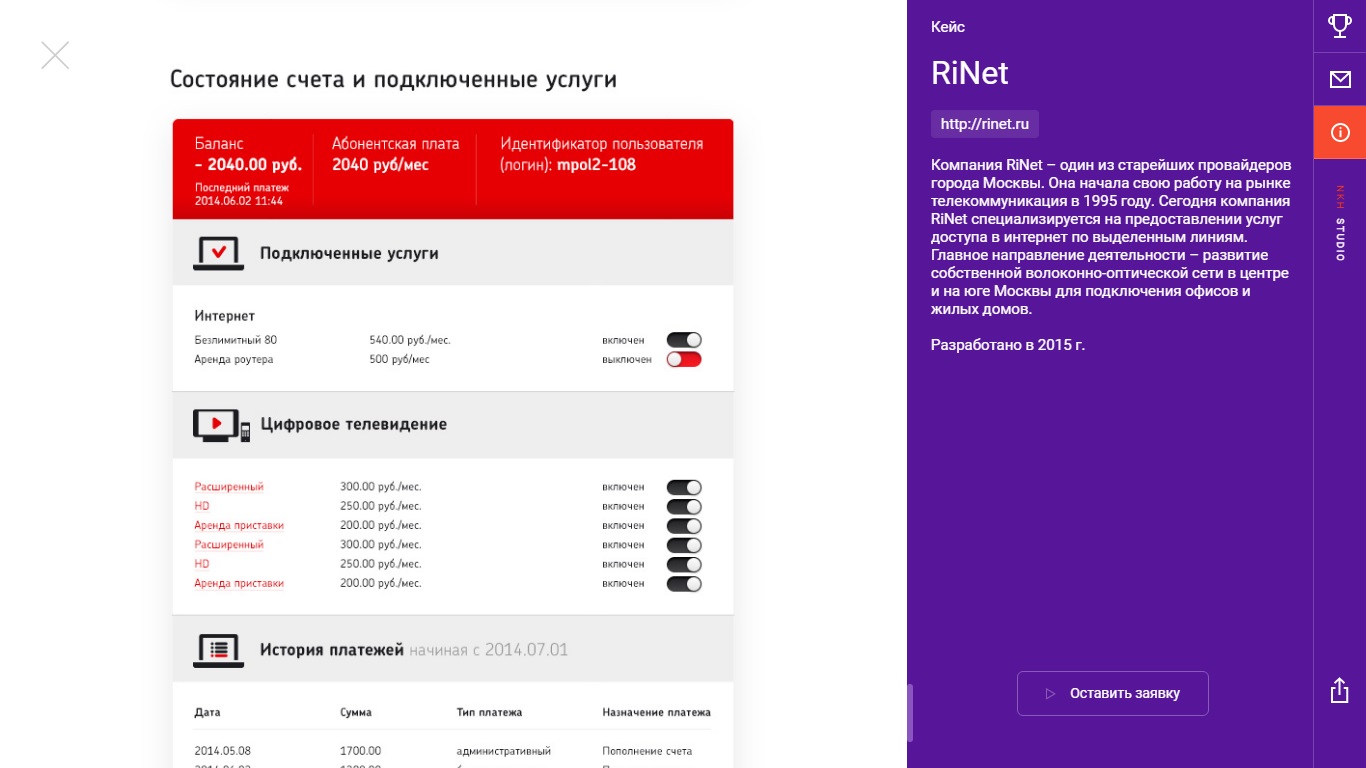Open the trophy awards icon
Image resolution: width=1366 pixels, height=768 pixels.
1340,26
